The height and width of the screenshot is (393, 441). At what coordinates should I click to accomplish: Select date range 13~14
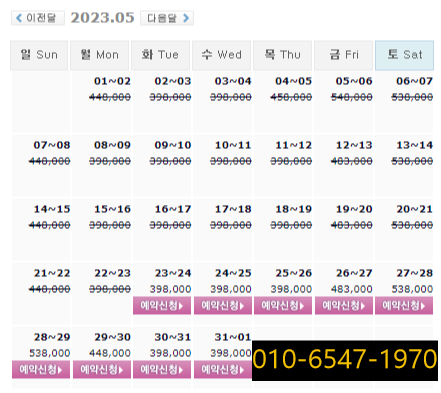(x=414, y=145)
